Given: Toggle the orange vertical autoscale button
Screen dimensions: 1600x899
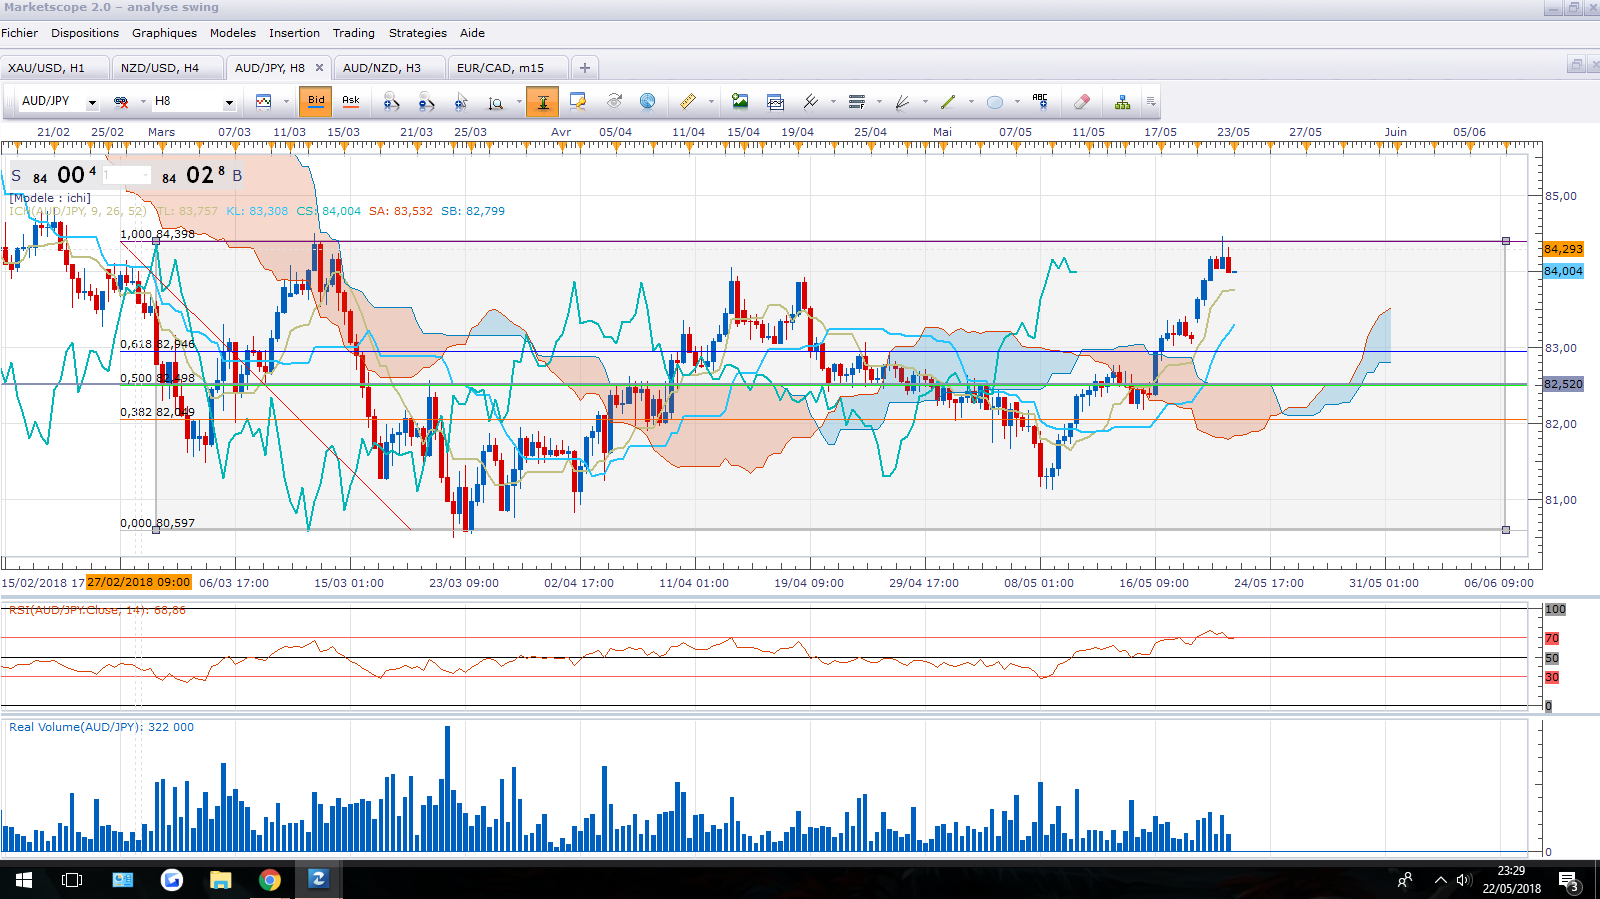Looking at the screenshot, I should pyautogui.click(x=542, y=102).
